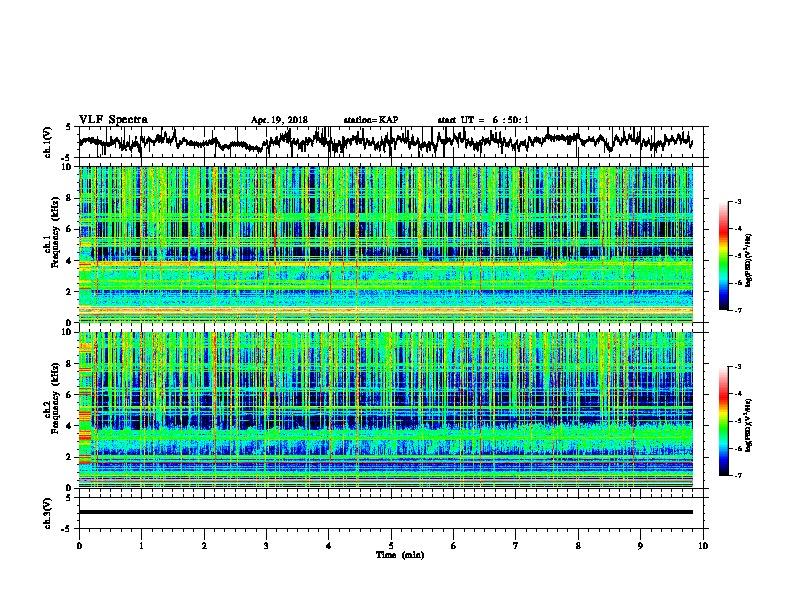Click the "Time (min)" axis label
792x612 pixels.
click(400, 555)
